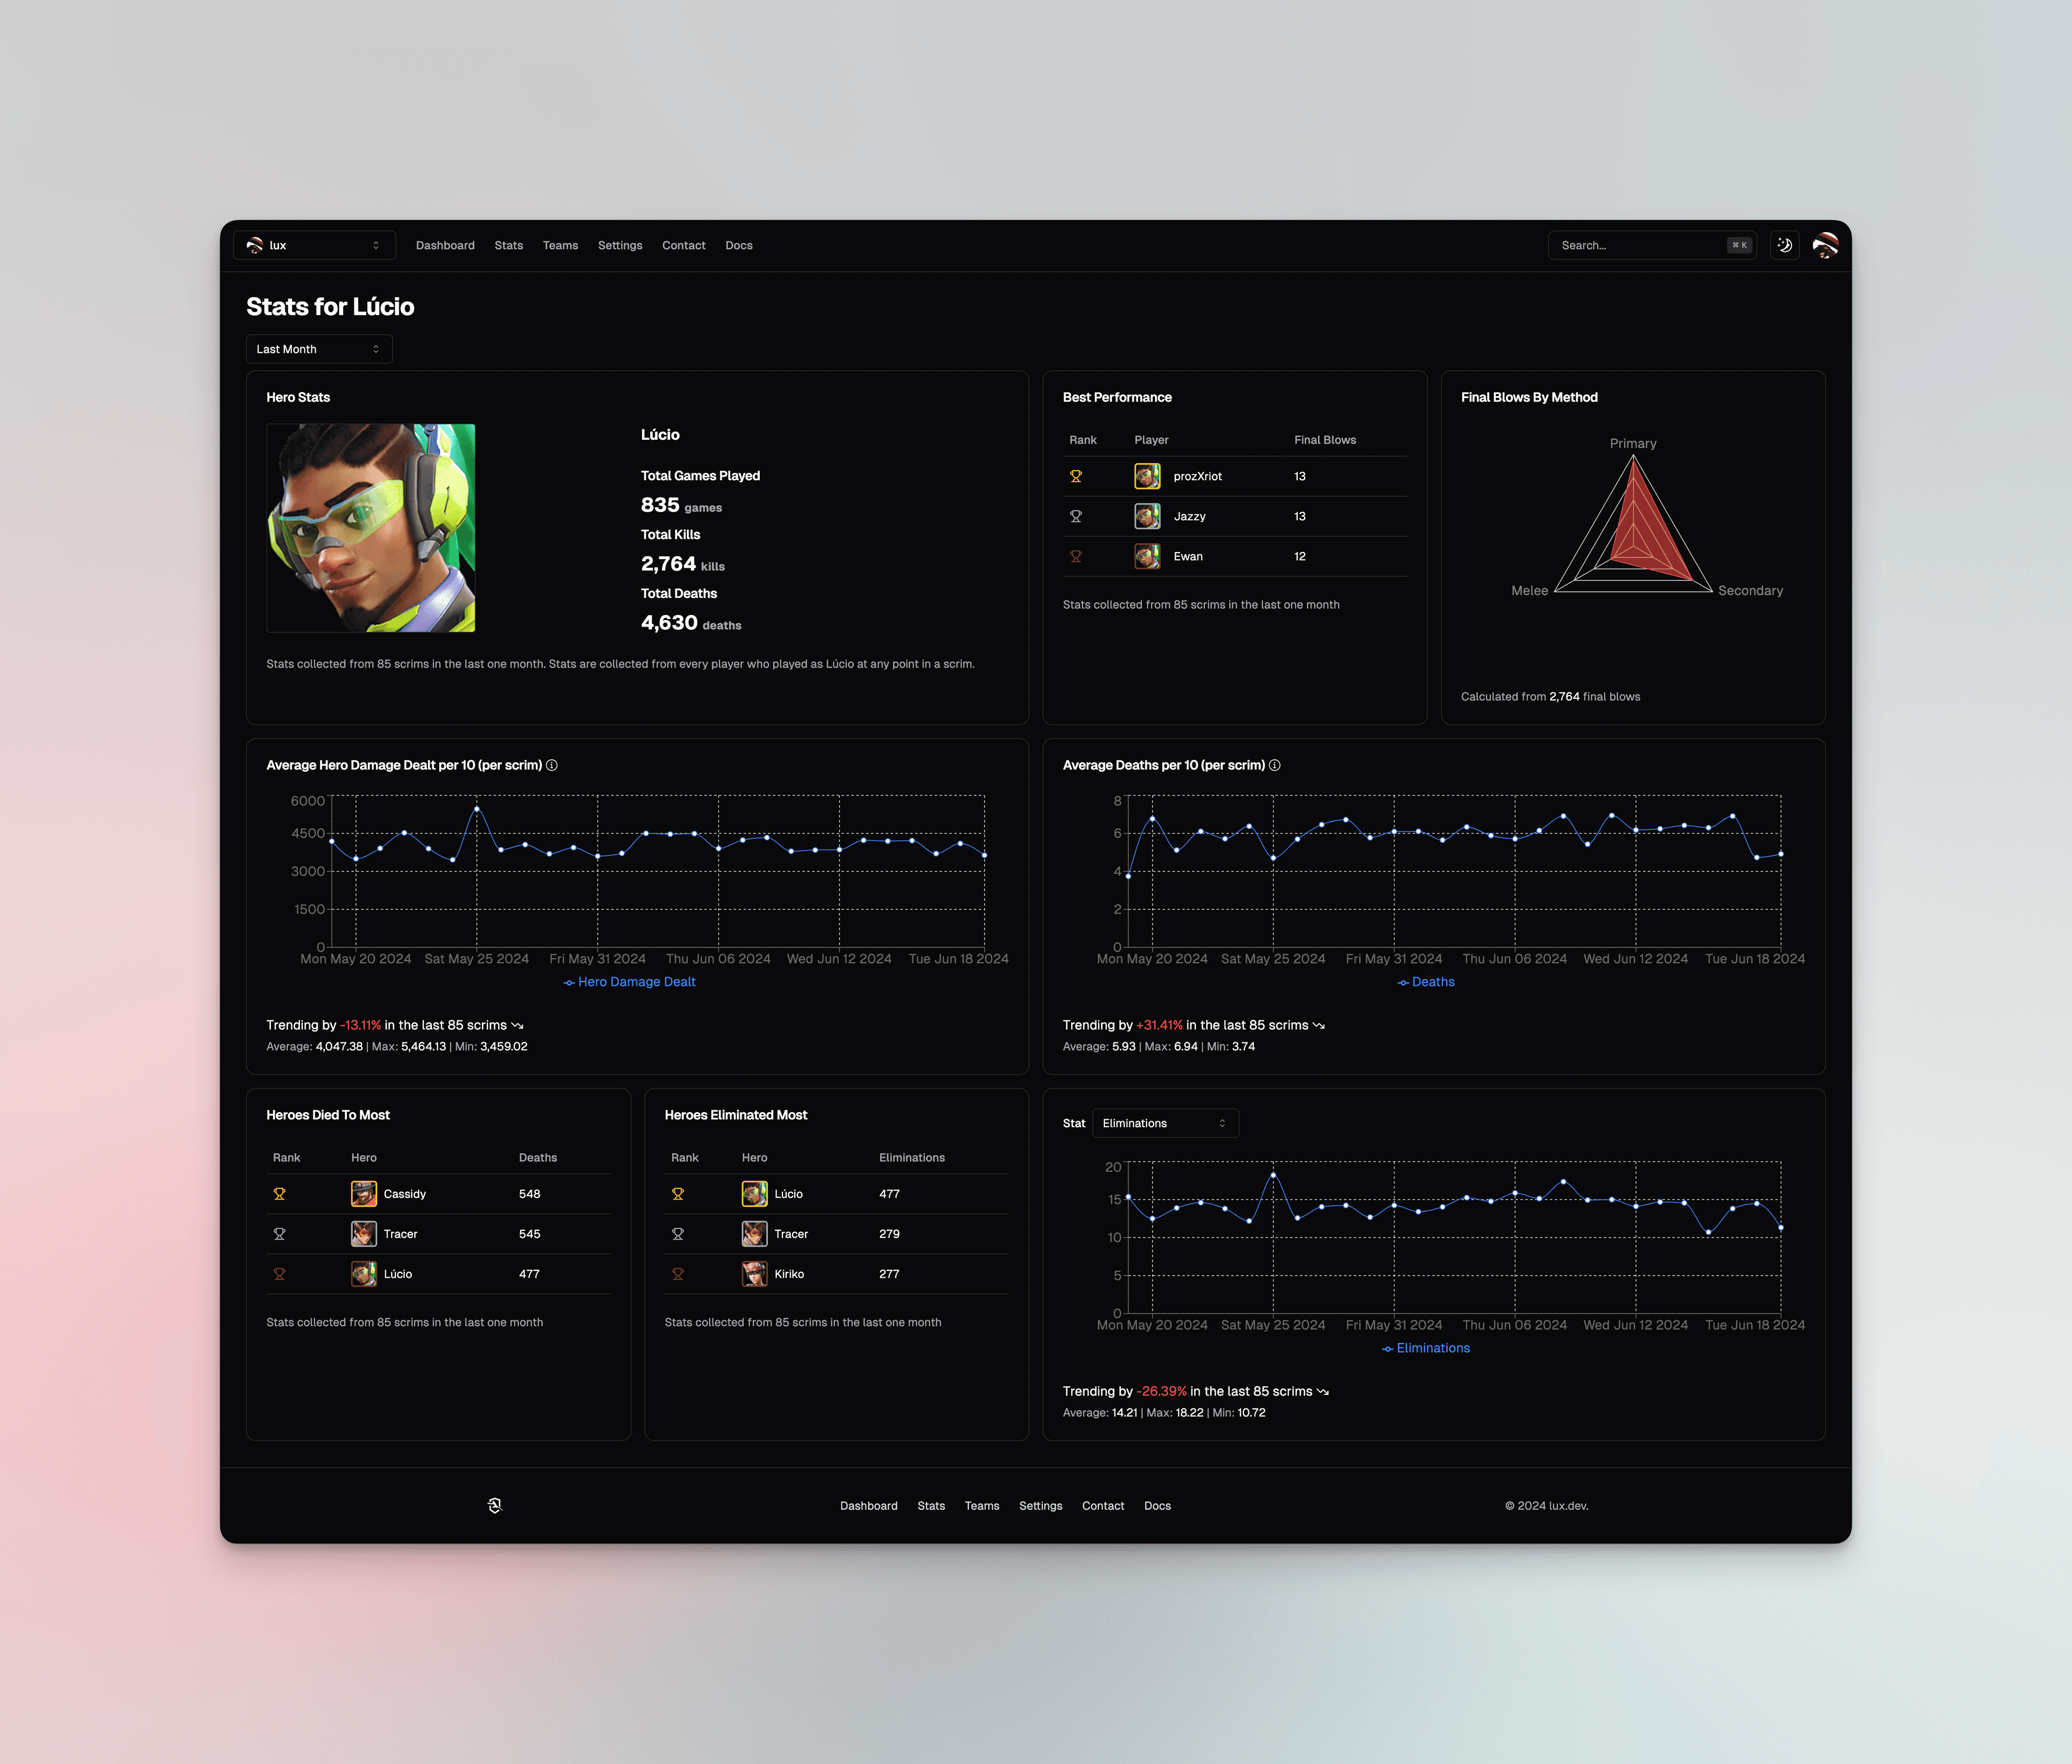Toggle the Hero Damage Dealt legend entry

(629, 982)
